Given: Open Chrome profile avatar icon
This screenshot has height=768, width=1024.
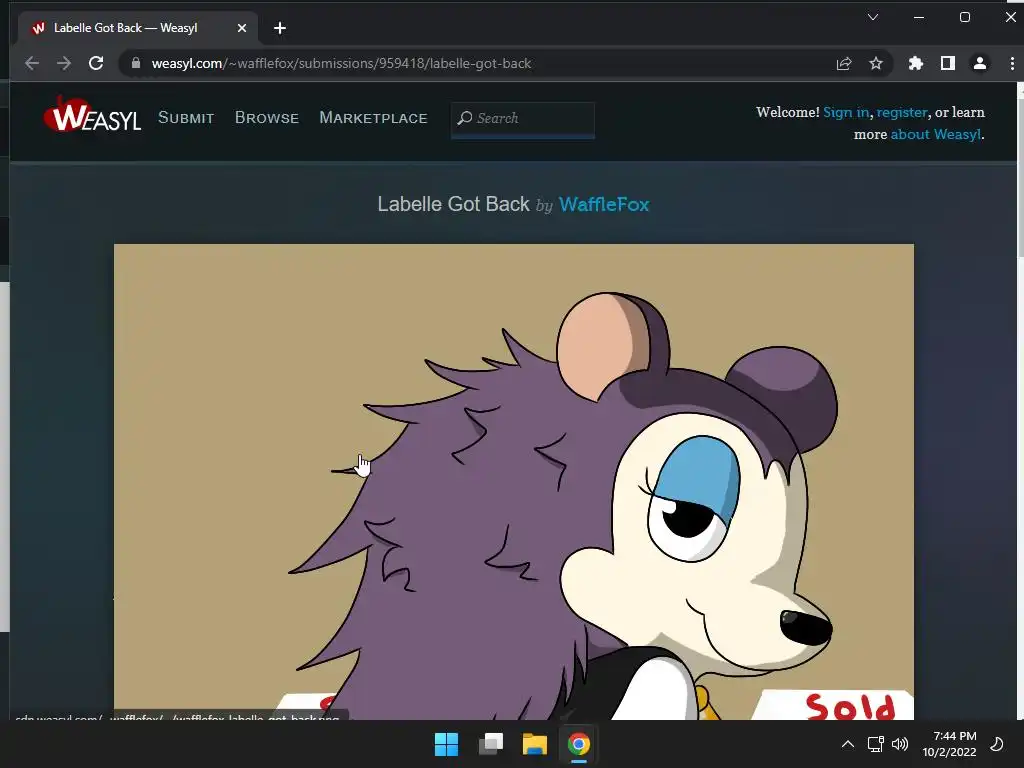Looking at the screenshot, I should pos(980,63).
